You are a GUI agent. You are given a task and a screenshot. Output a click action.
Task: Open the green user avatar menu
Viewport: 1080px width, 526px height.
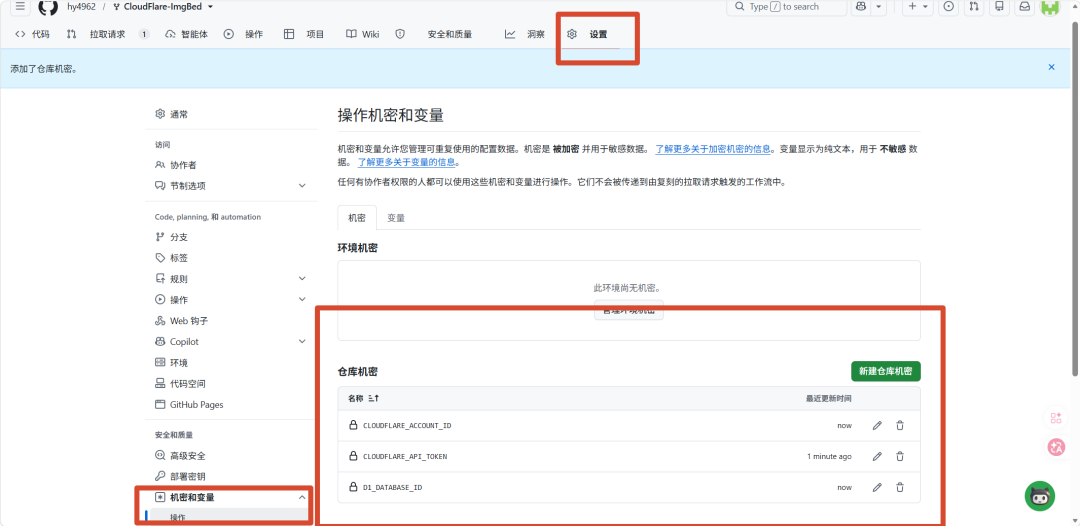[x=1050, y=7]
